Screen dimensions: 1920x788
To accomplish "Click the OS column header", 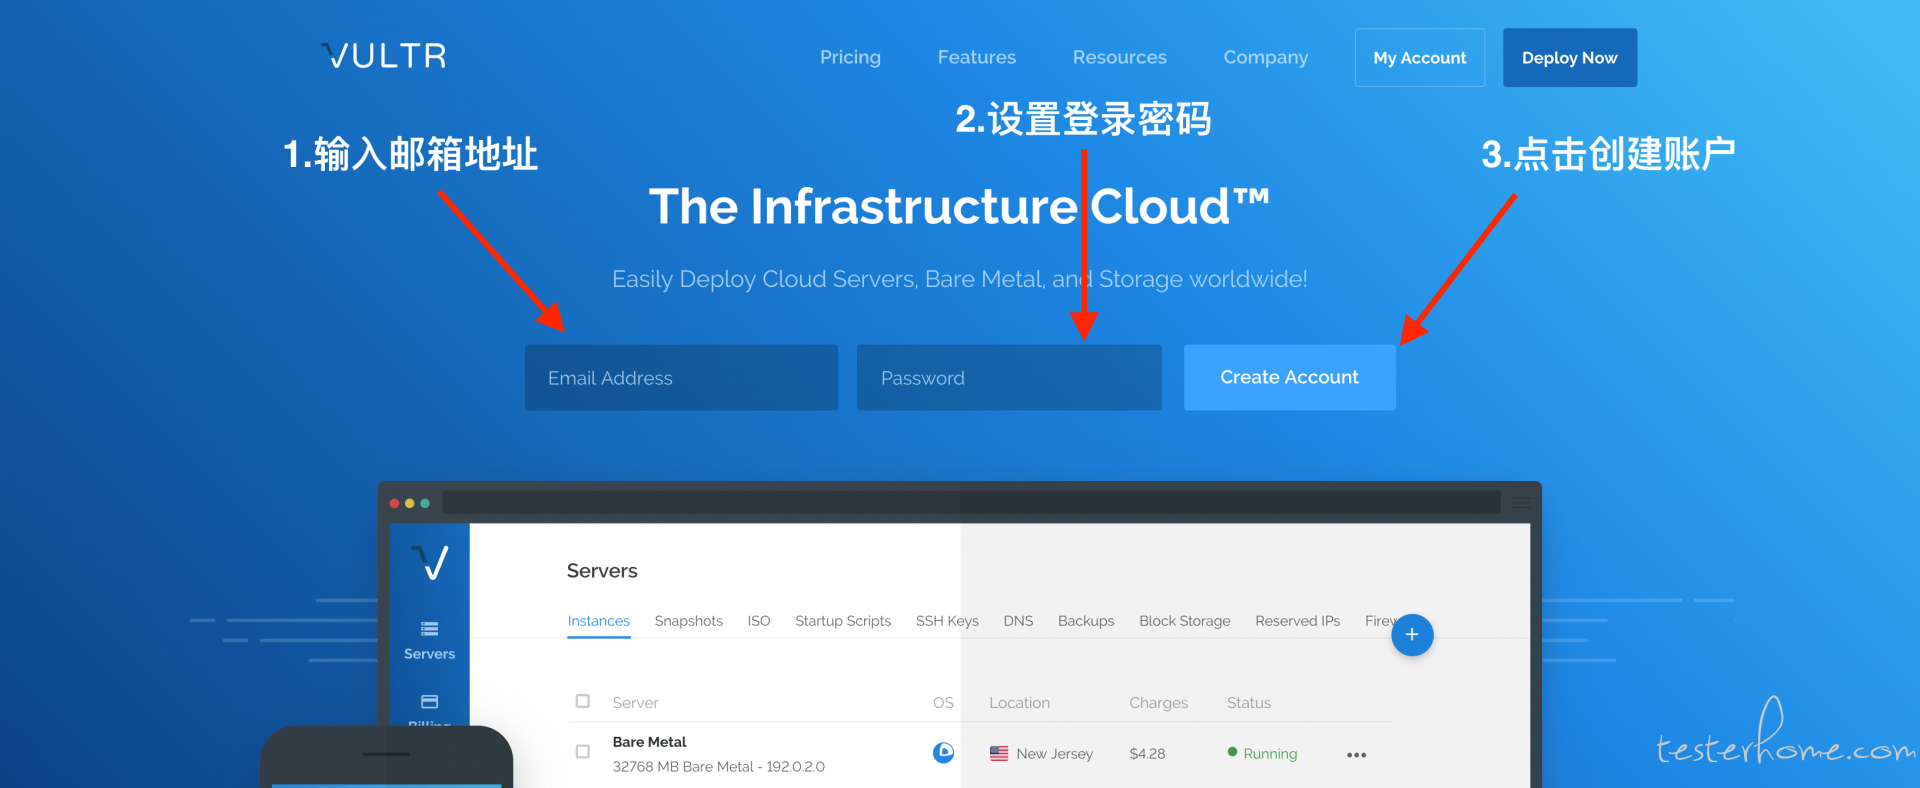I will tap(943, 703).
